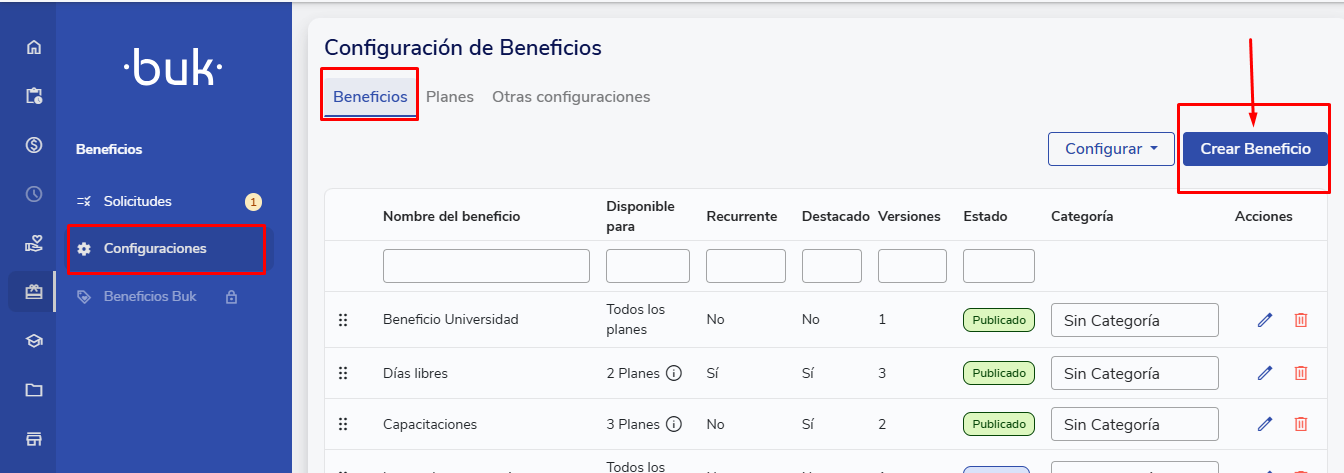This screenshot has width=1344, height=473.
Task: Open the Estado filter field
Action: click(998, 266)
